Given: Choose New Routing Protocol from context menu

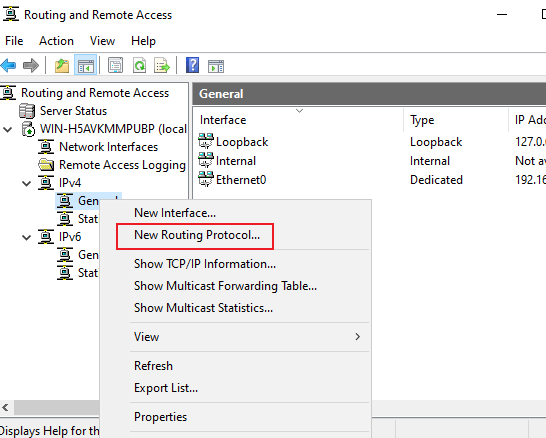Looking at the screenshot, I should [197, 235].
